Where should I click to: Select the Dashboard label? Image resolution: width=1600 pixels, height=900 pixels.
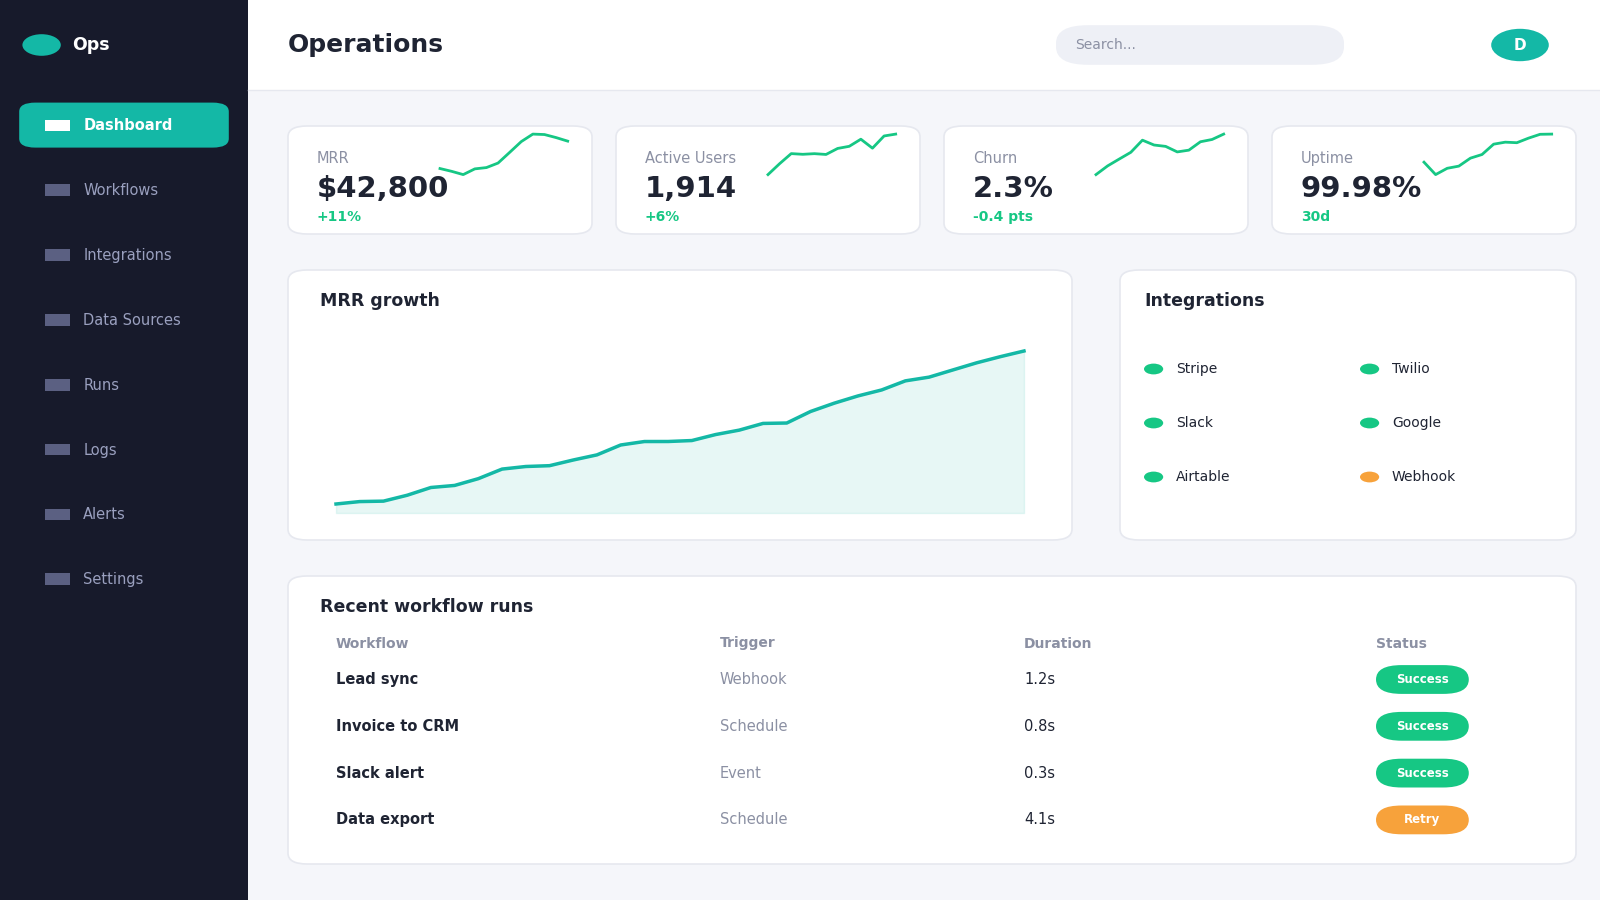pos(128,125)
